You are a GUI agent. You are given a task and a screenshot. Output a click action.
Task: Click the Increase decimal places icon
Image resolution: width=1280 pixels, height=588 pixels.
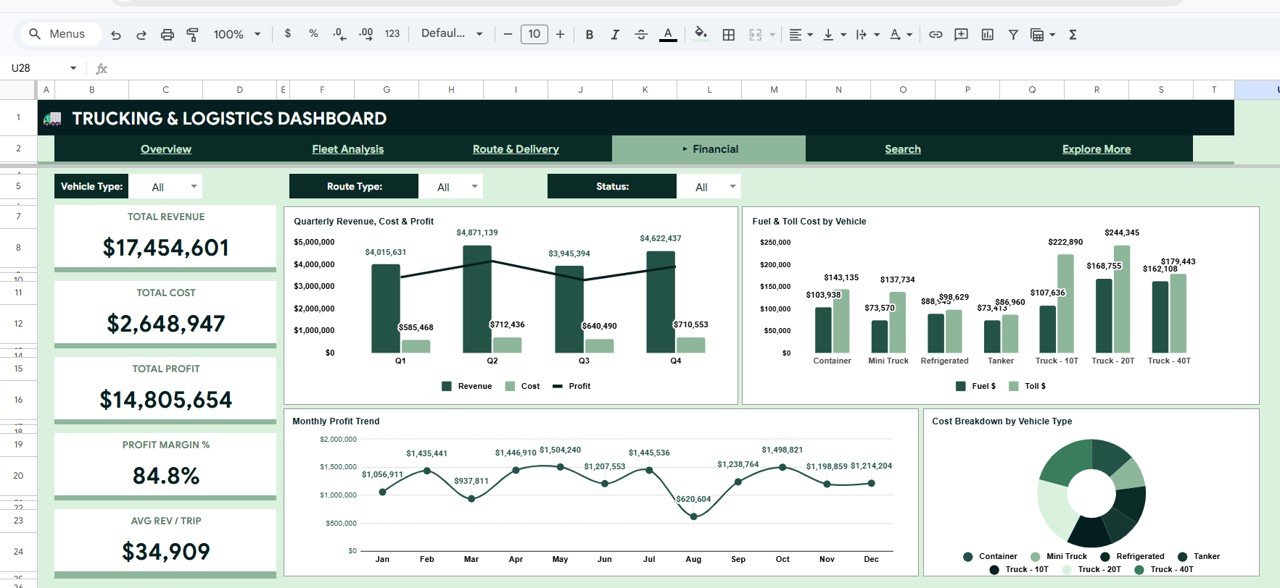tap(365, 33)
